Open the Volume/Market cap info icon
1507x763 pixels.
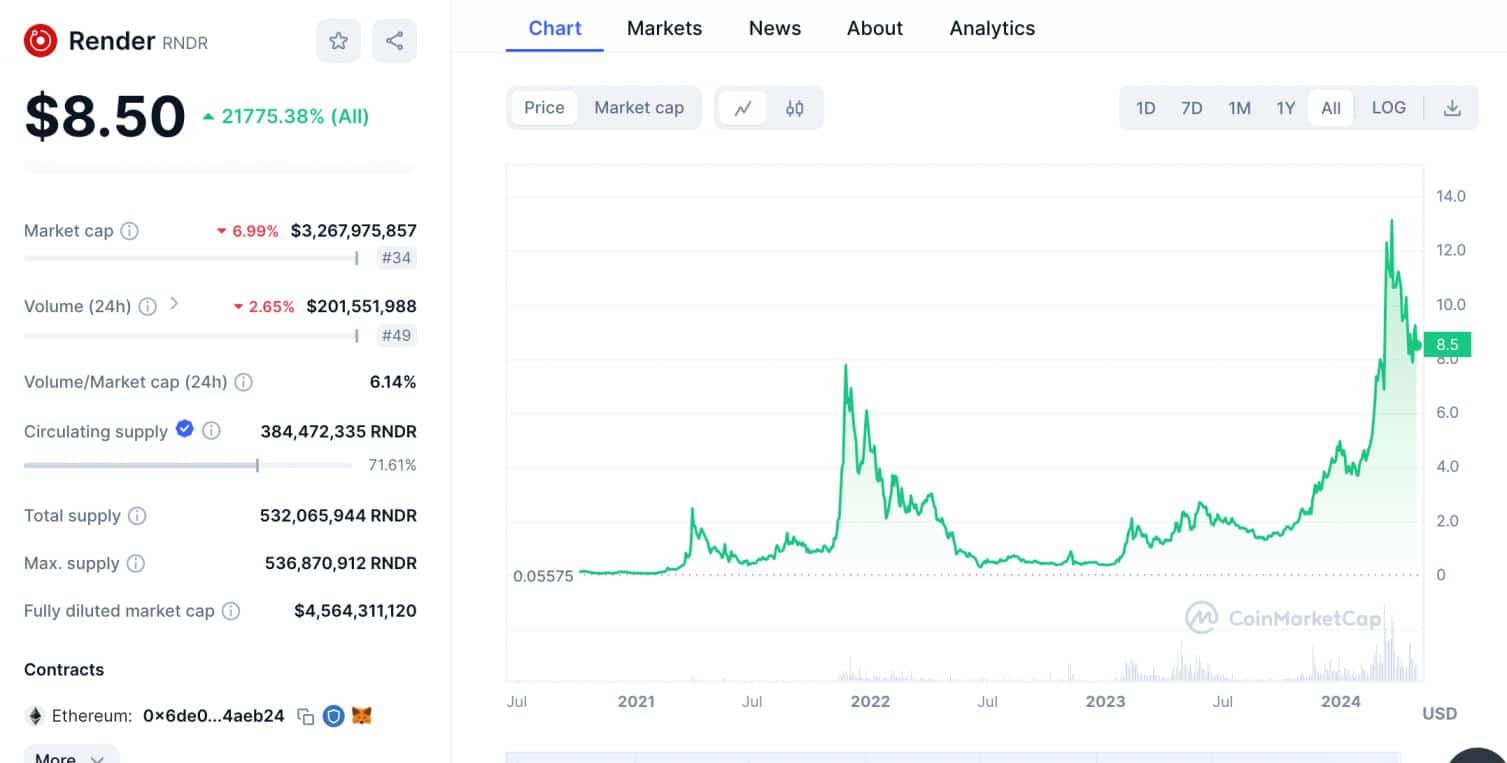pyautogui.click(x=243, y=382)
